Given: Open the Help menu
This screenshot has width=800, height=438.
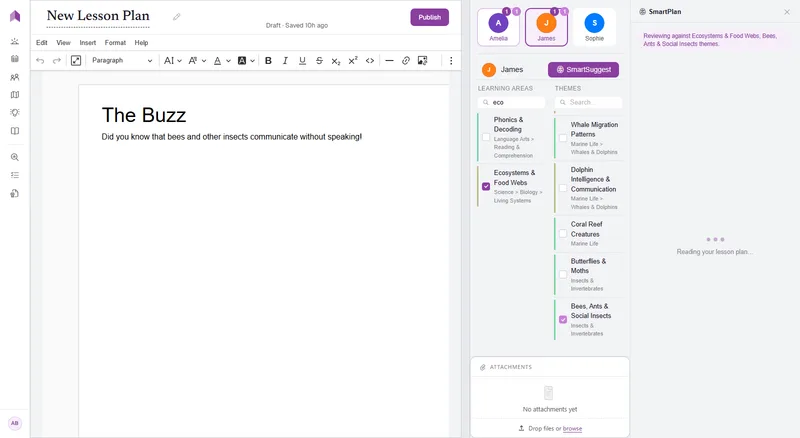Looking at the screenshot, I should click(141, 43).
